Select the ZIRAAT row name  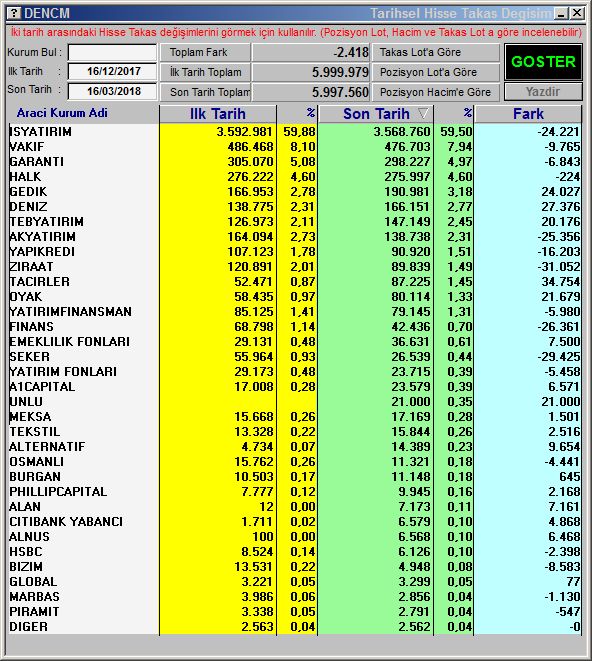click(x=31, y=267)
